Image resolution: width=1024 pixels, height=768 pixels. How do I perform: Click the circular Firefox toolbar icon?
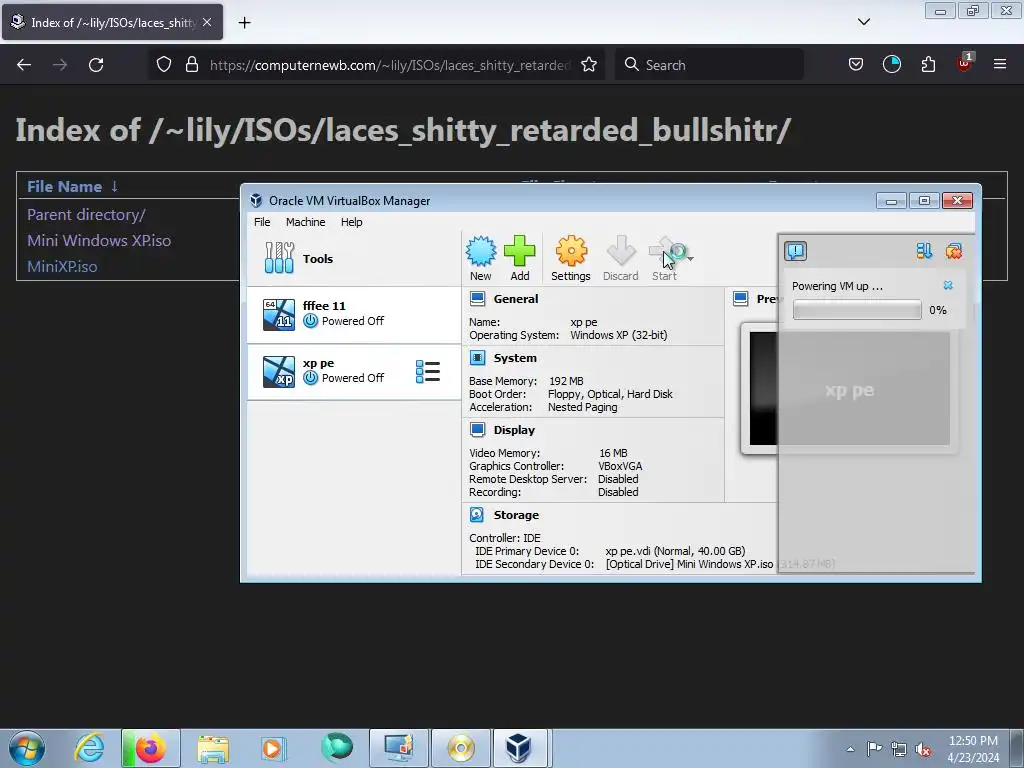click(x=891, y=65)
